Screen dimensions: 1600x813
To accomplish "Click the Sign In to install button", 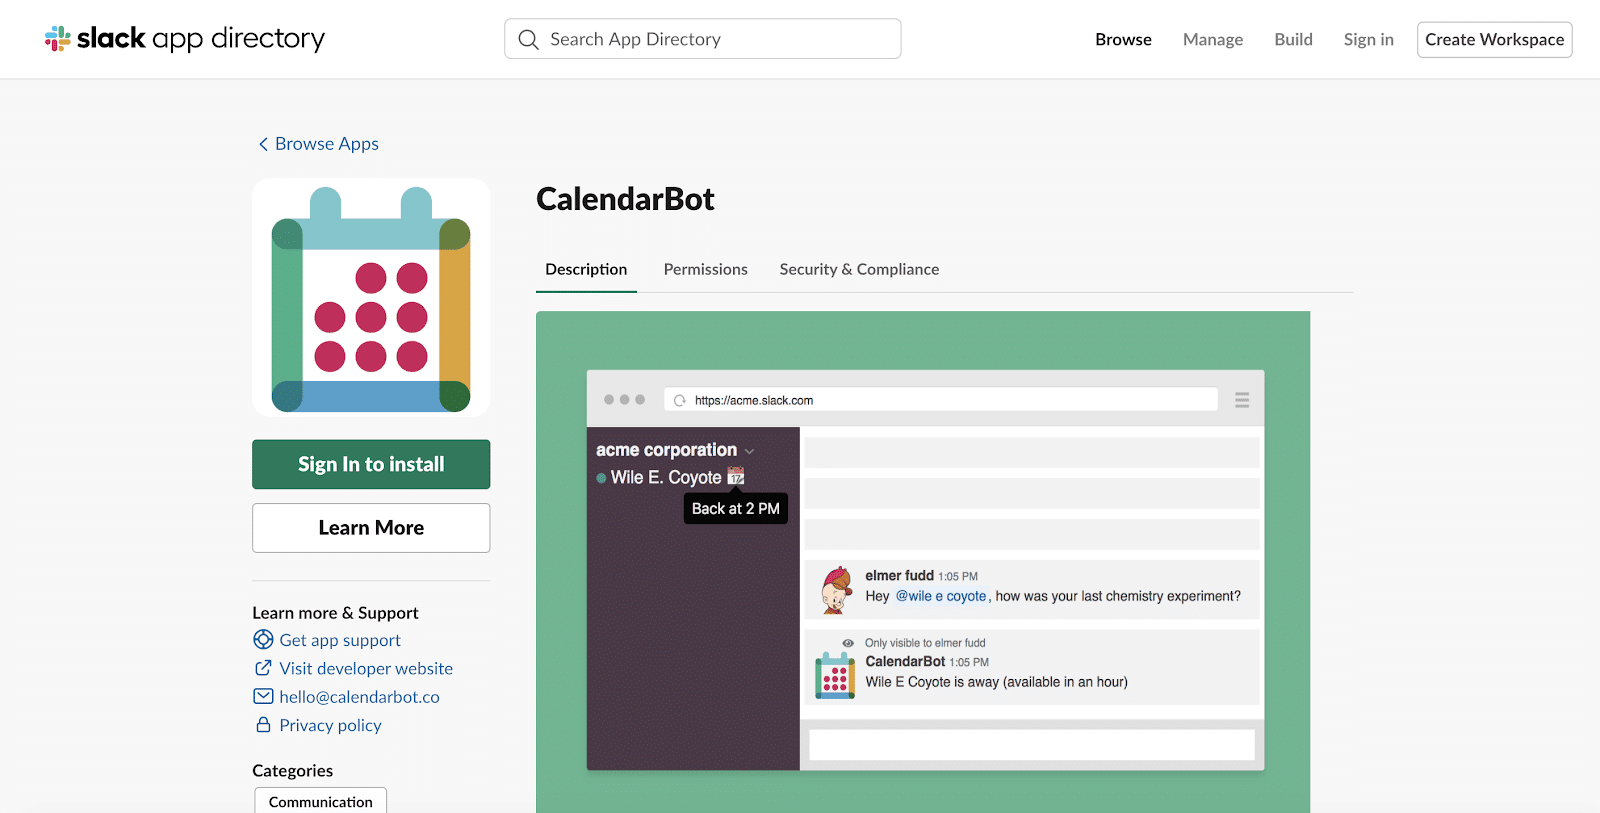I will (371, 464).
